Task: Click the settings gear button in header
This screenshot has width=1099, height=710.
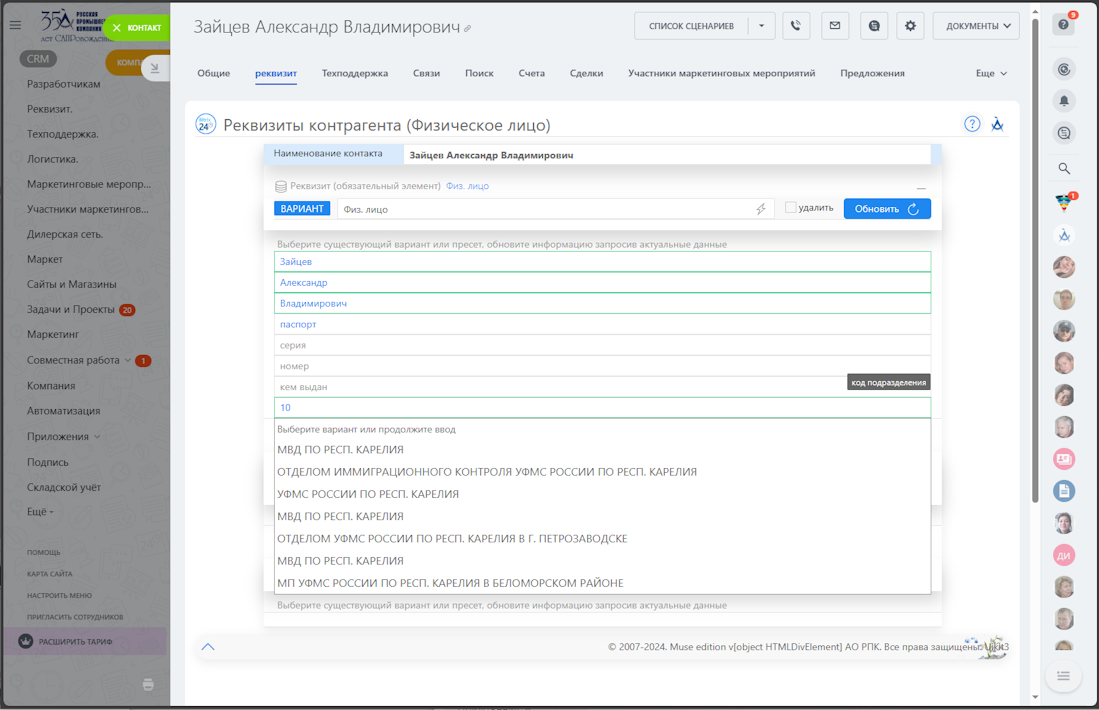Action: pyautogui.click(x=910, y=26)
